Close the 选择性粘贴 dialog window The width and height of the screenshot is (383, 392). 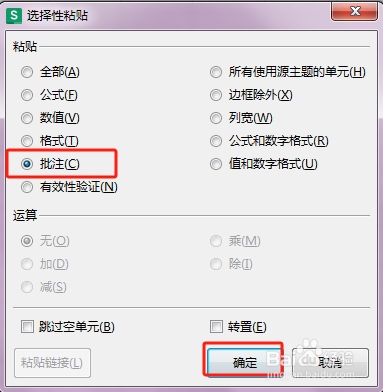coord(354,11)
